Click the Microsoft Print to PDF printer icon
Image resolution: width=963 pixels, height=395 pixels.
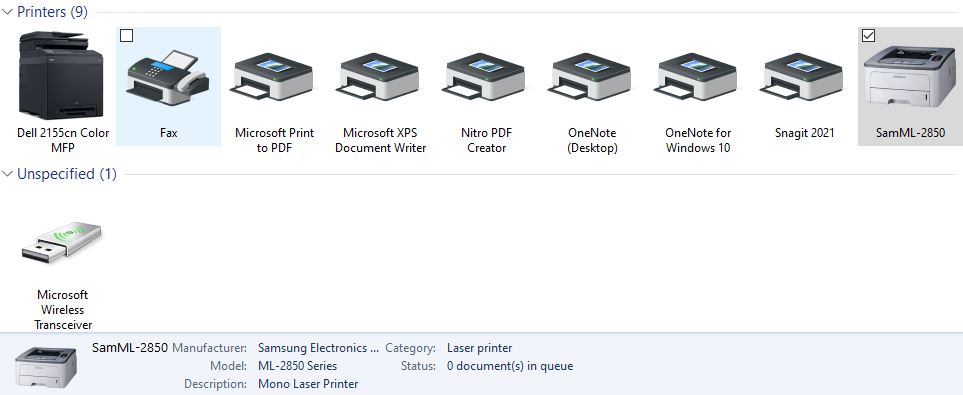(274, 77)
